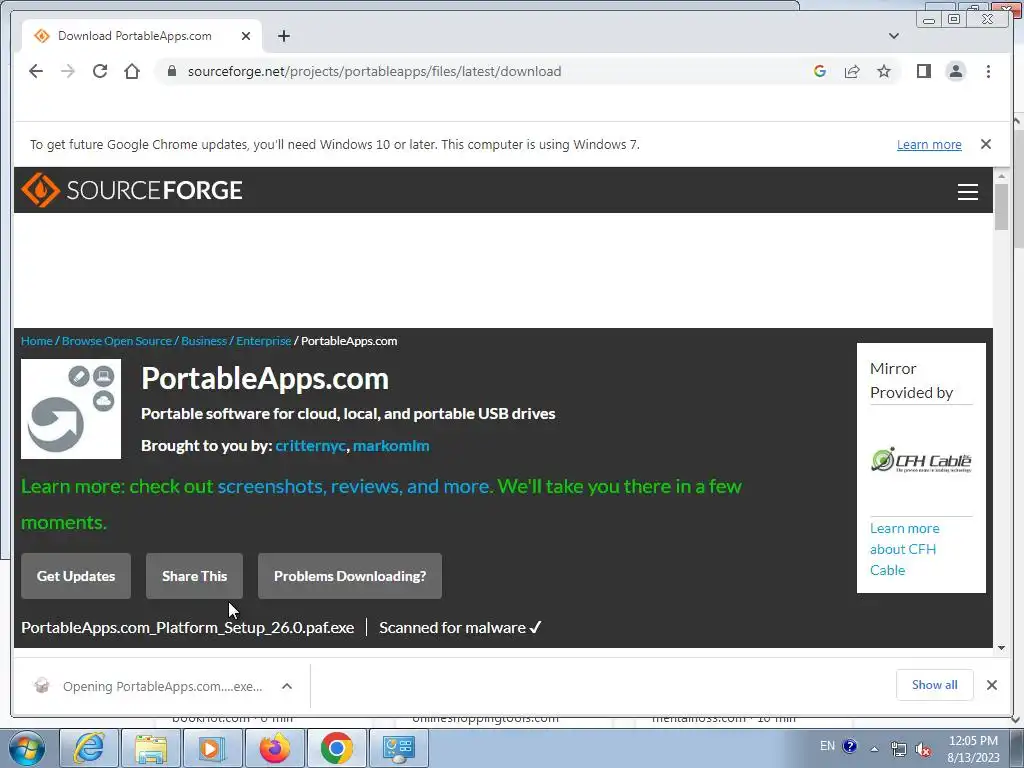Screen dimensions: 1024x768
Task: Open Browse Open Source breadcrumb
Action: pos(117,341)
